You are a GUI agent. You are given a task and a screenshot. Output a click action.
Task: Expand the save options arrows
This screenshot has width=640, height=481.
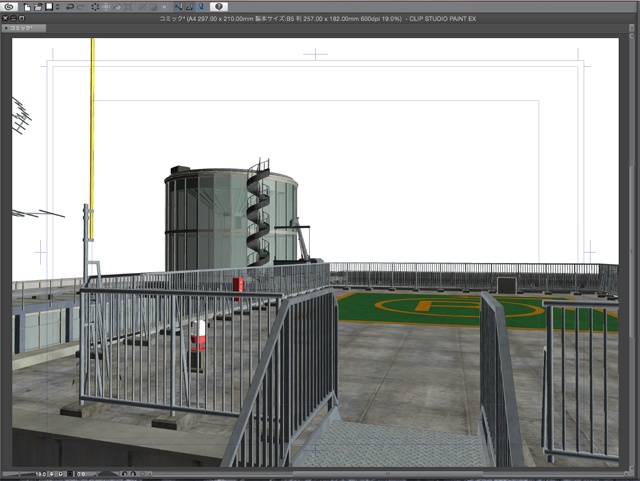click(58, 7)
